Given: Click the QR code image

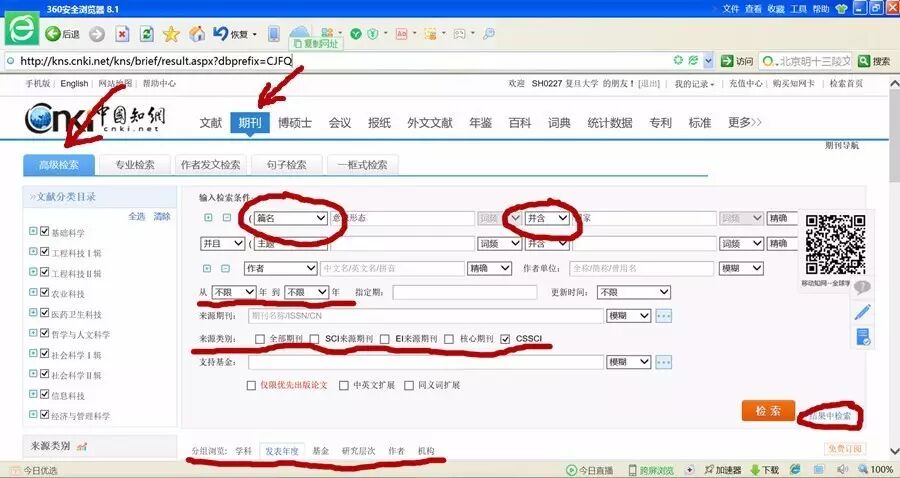Looking at the screenshot, I should point(835,244).
